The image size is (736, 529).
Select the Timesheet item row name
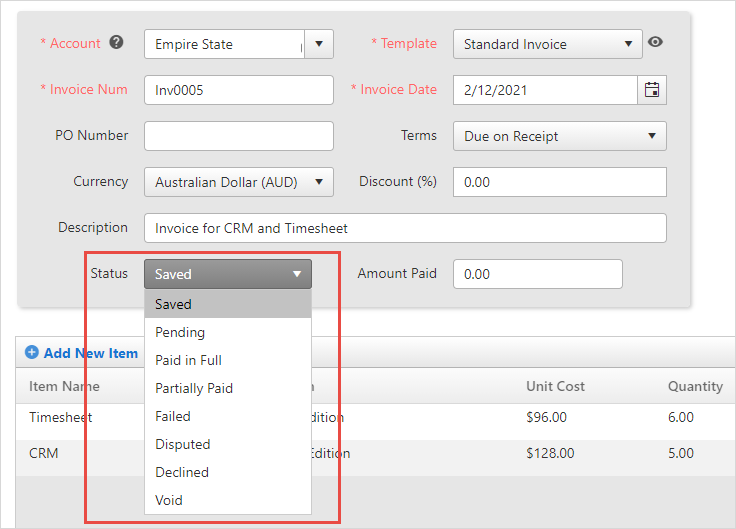(x=61, y=417)
